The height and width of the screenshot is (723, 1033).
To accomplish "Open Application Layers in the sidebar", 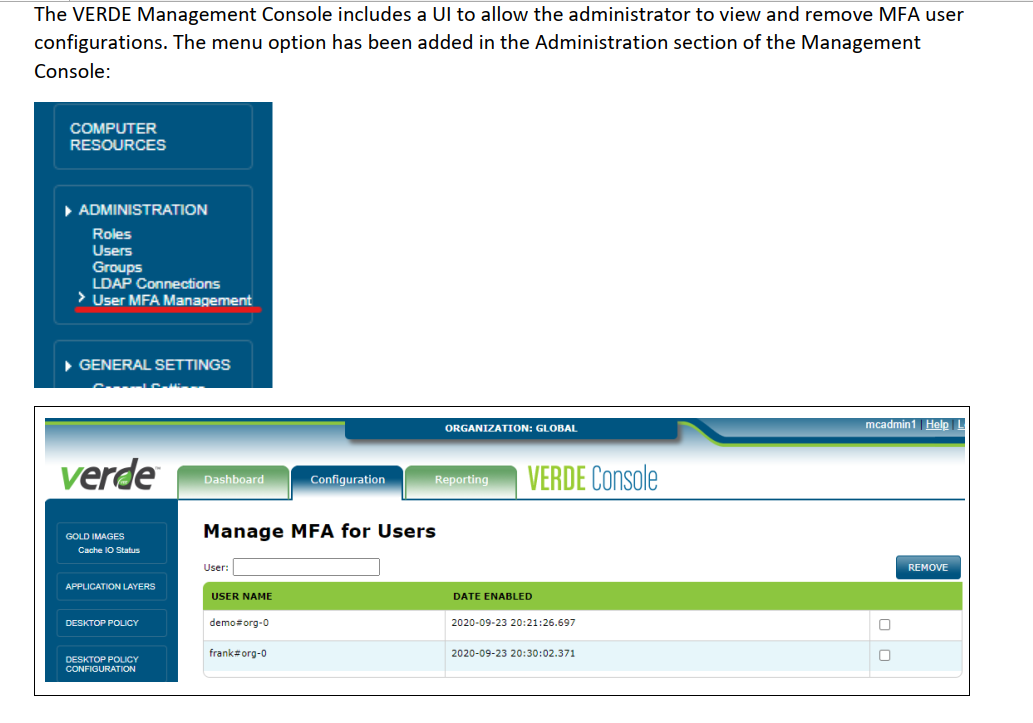I will [111, 587].
